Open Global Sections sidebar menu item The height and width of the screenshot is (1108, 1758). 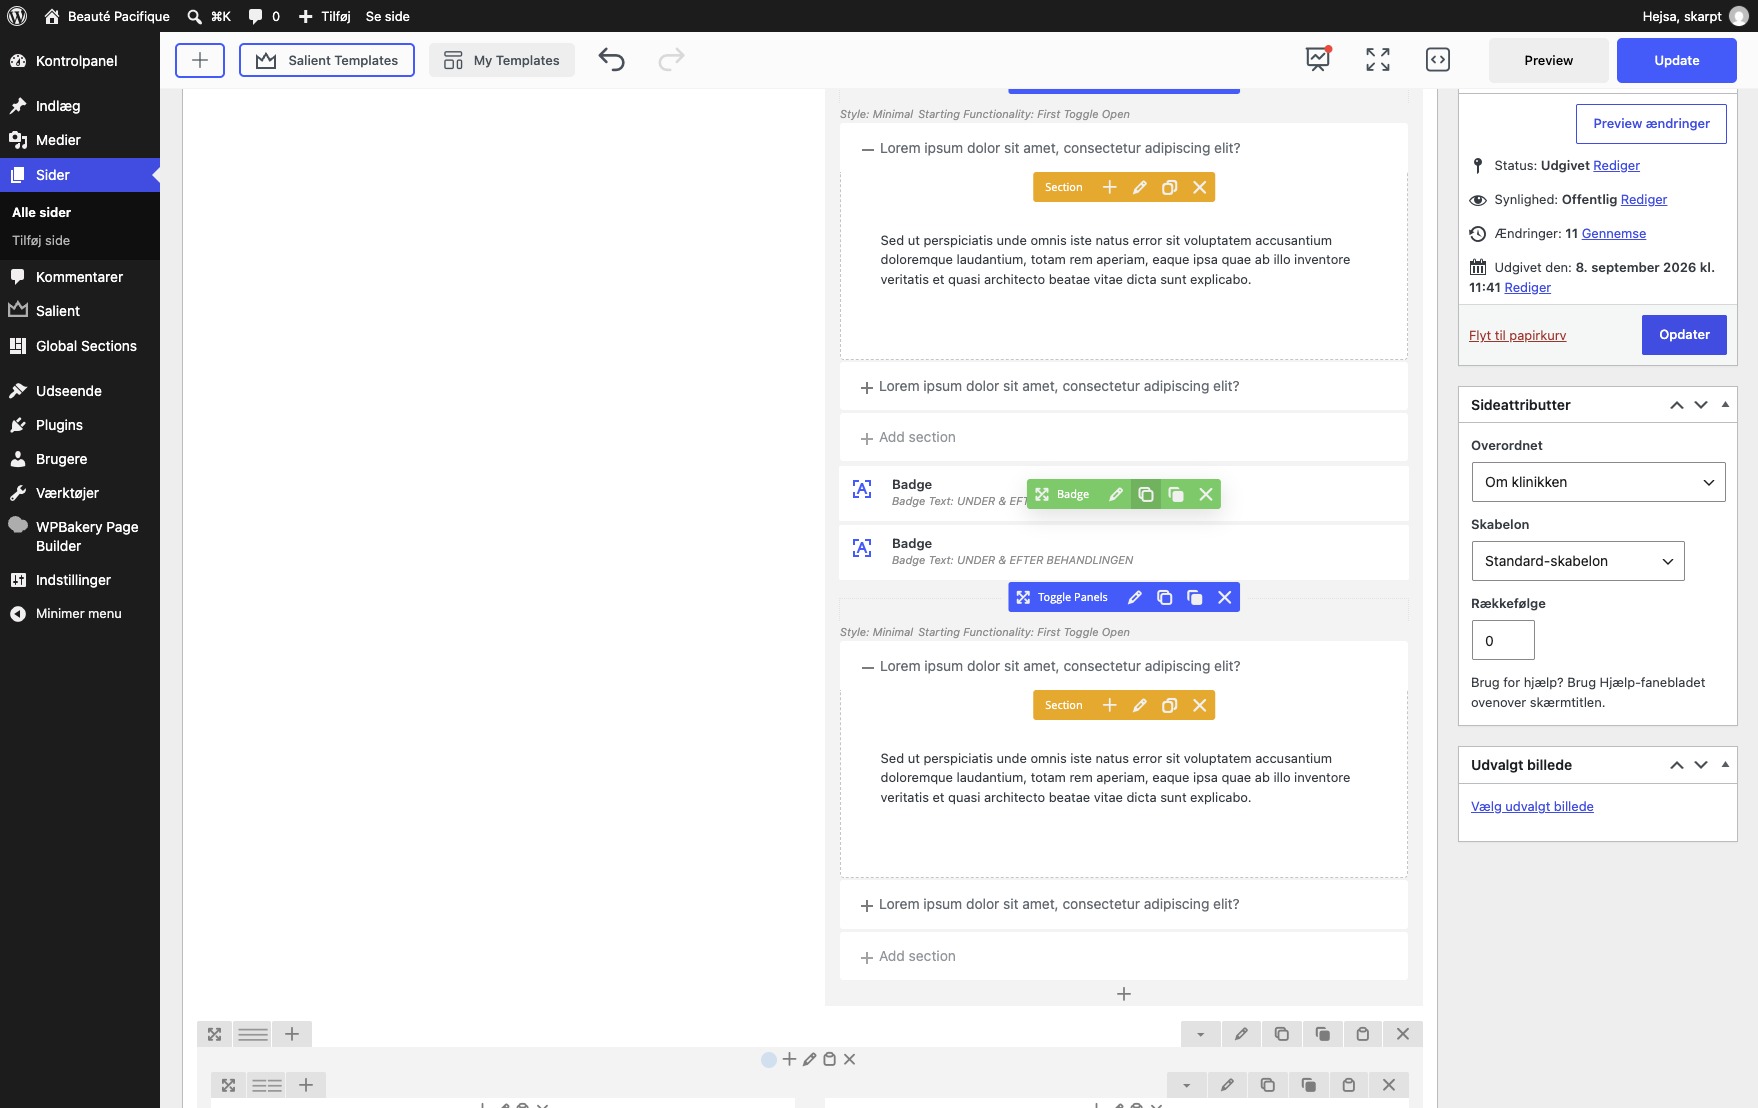click(86, 346)
